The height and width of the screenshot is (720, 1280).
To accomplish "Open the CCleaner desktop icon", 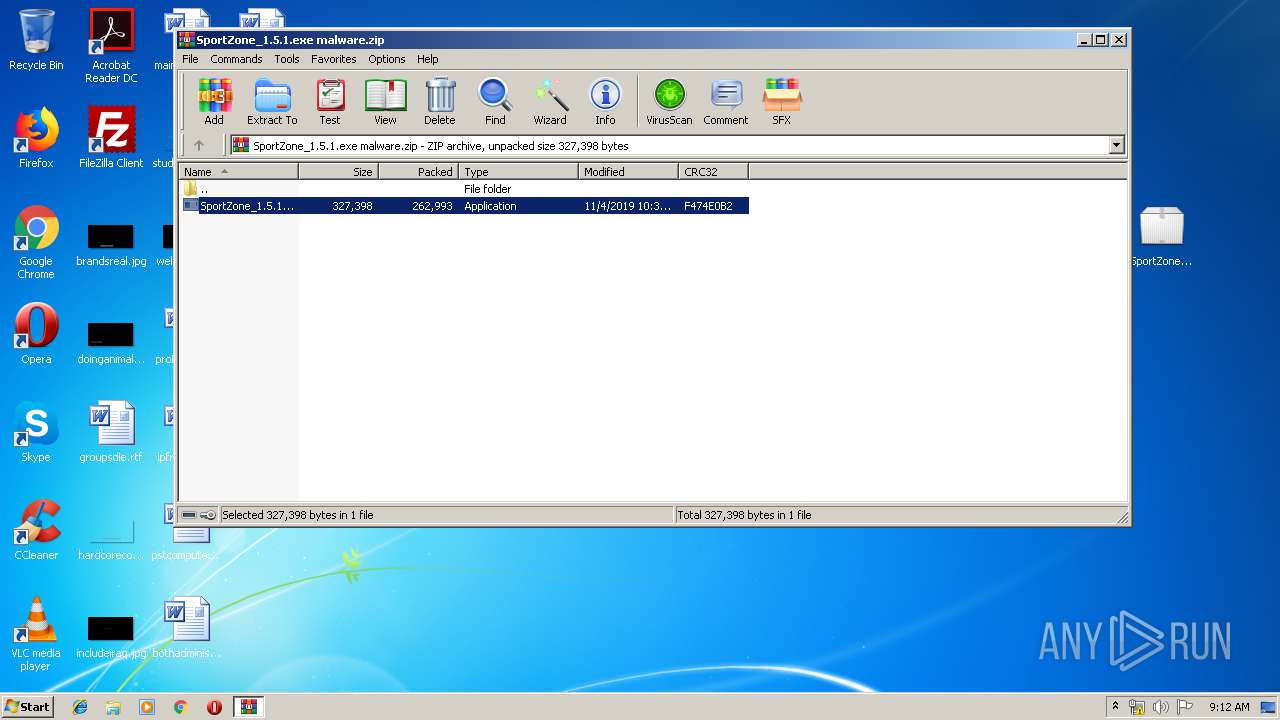I will [x=36, y=530].
